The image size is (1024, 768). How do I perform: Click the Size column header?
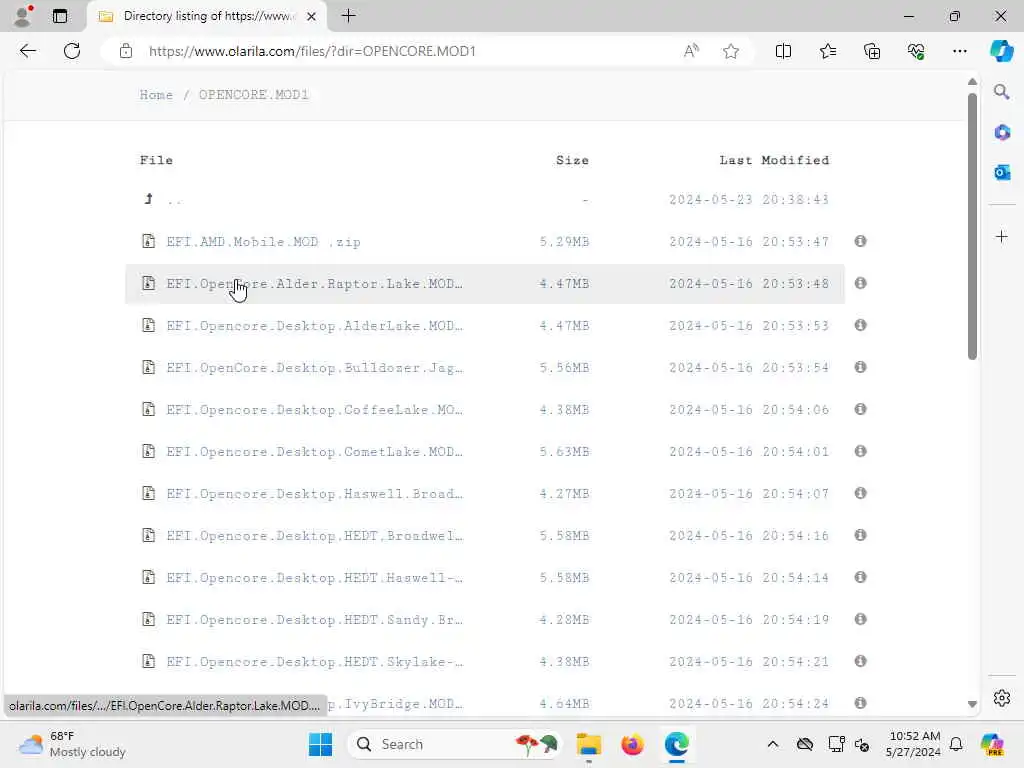tap(572, 160)
